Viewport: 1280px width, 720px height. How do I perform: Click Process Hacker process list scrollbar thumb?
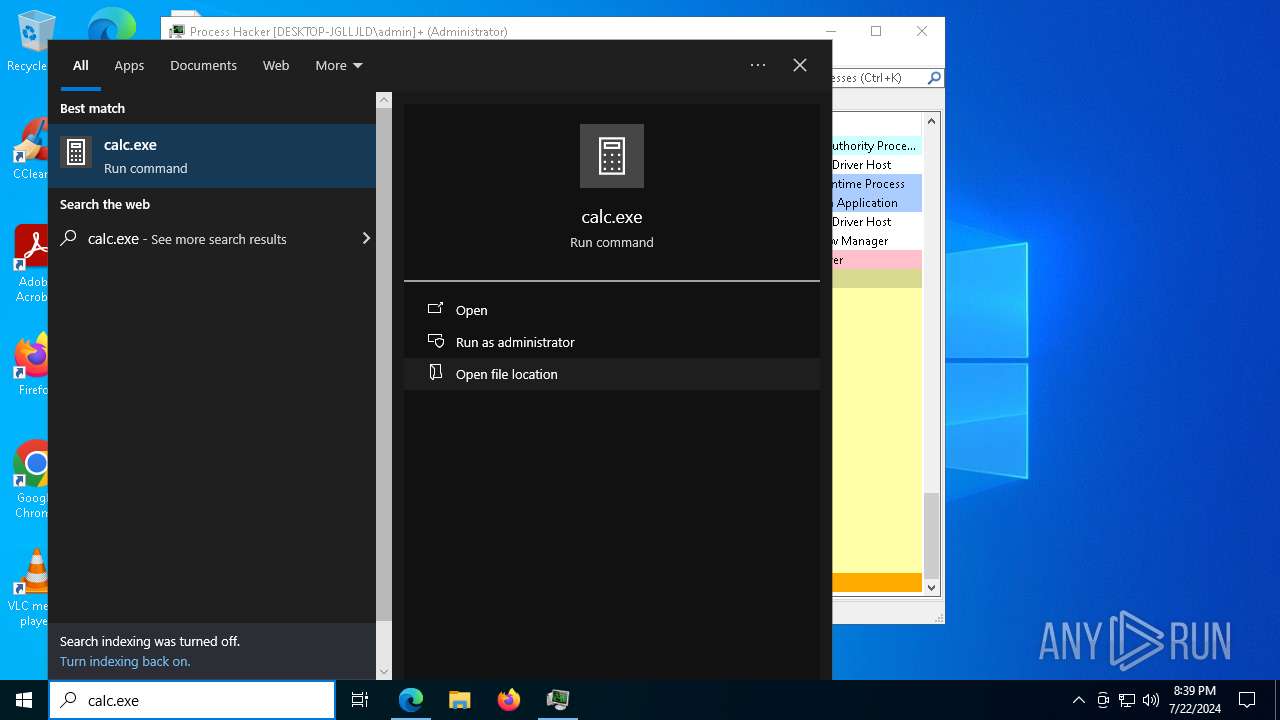click(931, 536)
